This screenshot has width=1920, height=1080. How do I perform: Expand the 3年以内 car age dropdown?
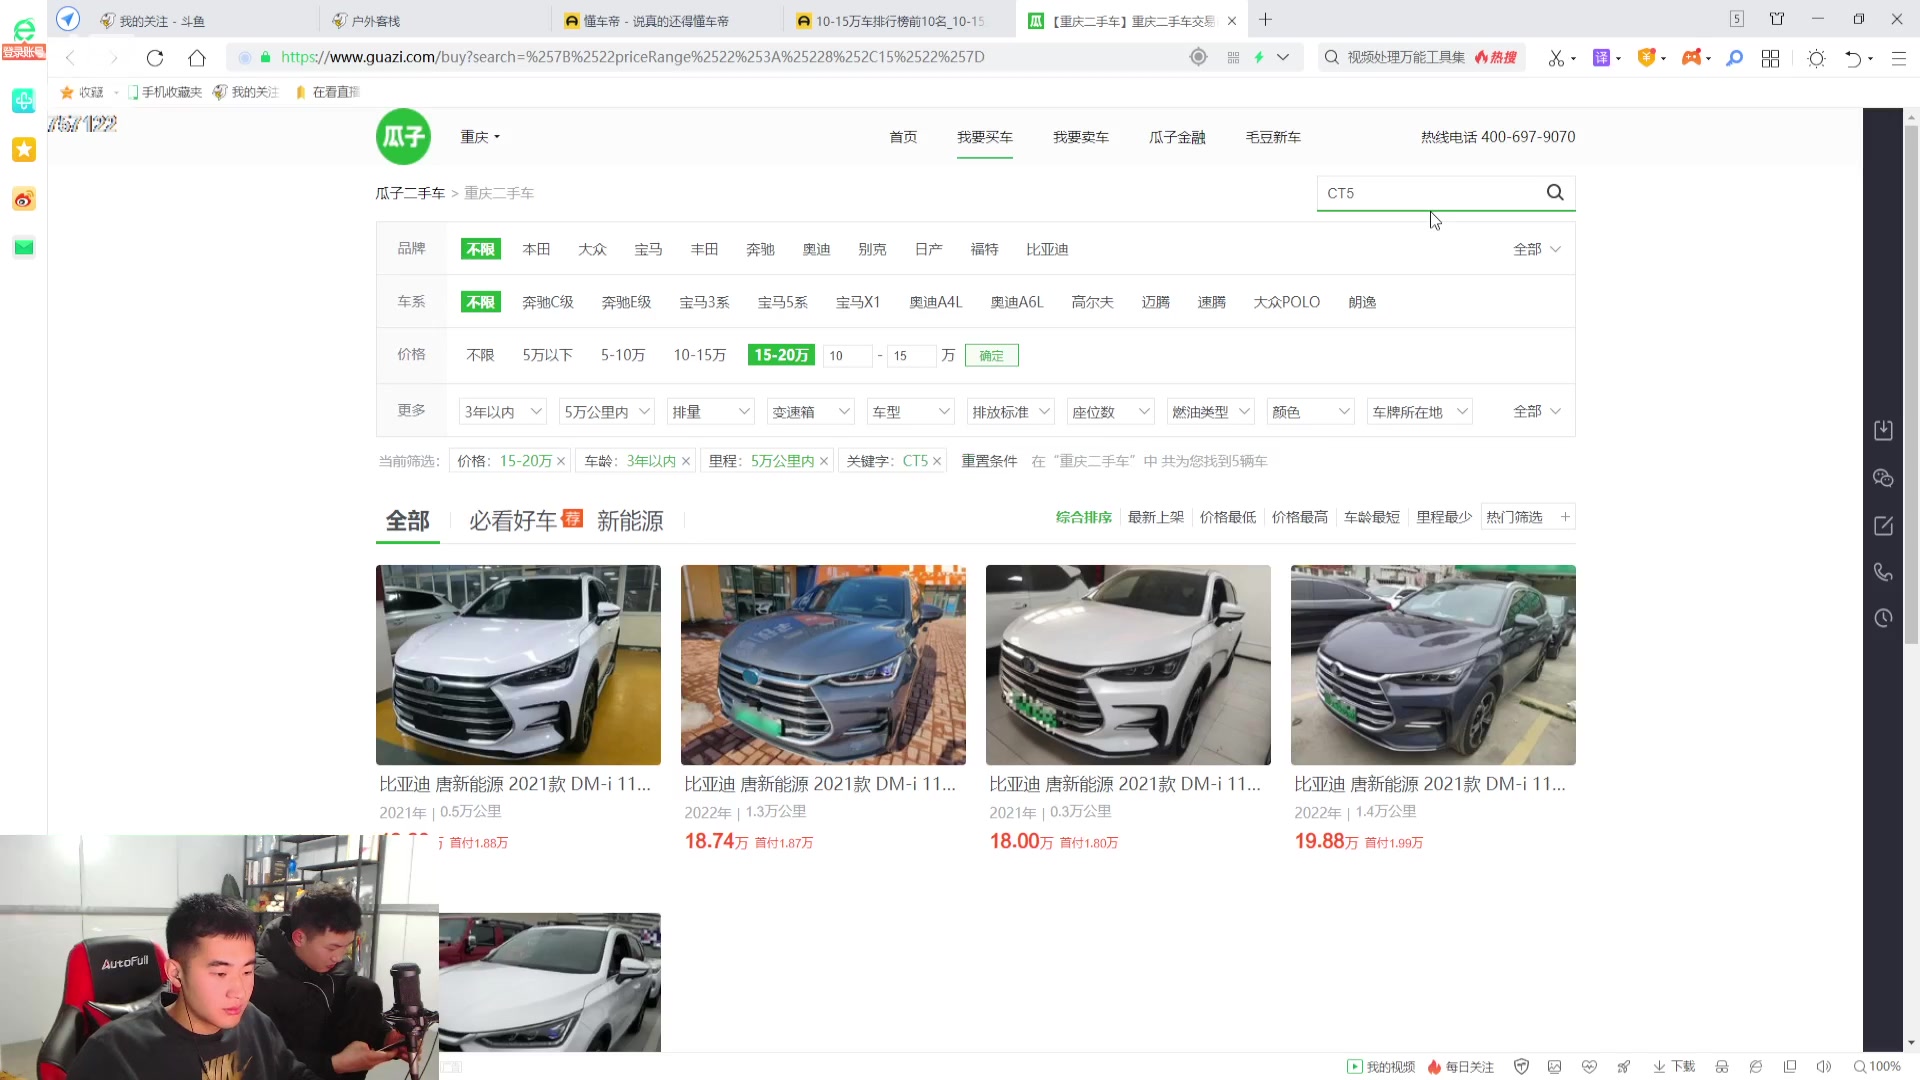tap(503, 412)
